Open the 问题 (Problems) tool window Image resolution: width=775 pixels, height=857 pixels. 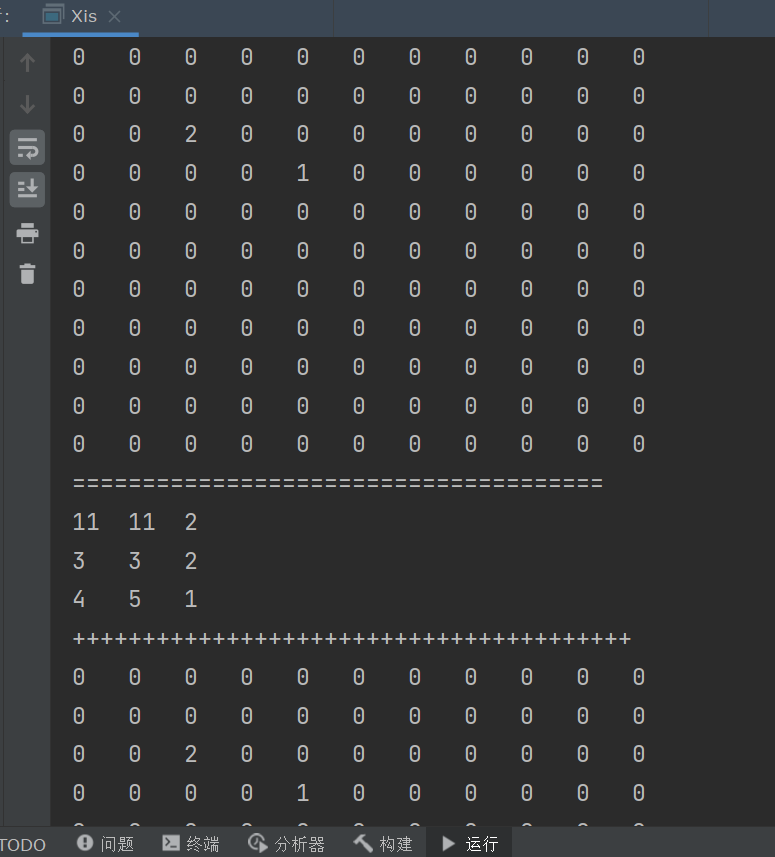pos(105,844)
